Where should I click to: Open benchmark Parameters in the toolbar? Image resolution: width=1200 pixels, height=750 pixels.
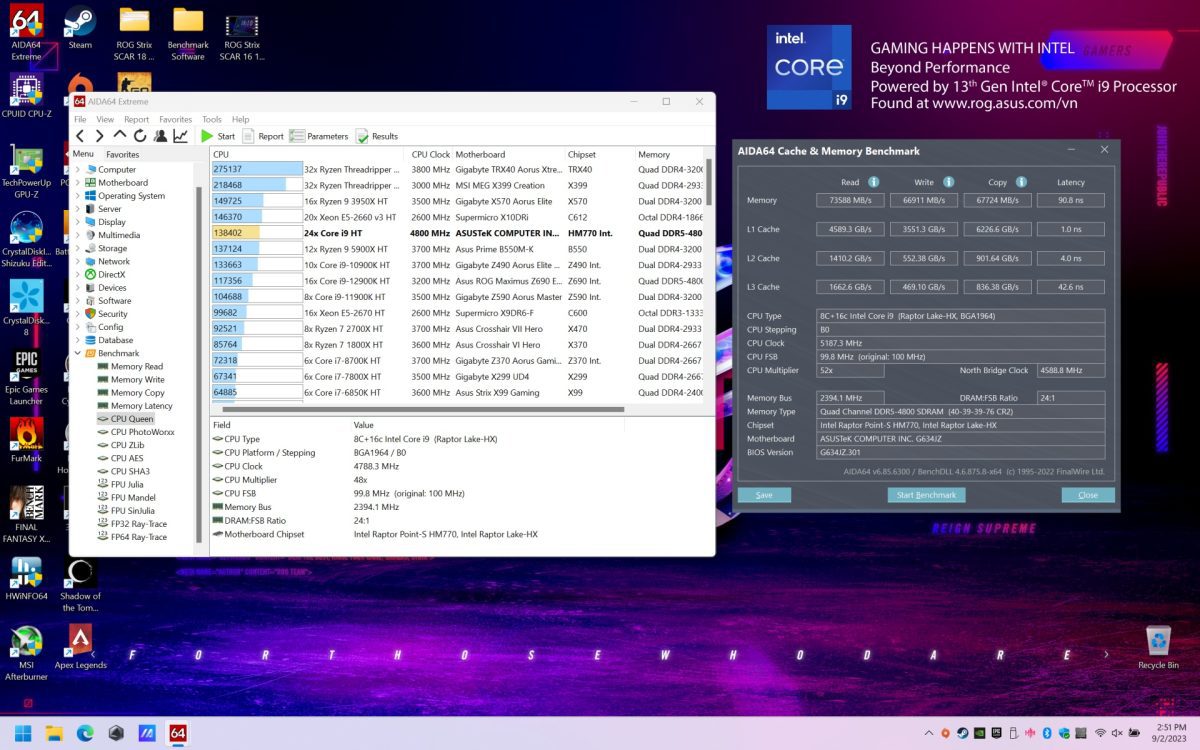point(319,136)
